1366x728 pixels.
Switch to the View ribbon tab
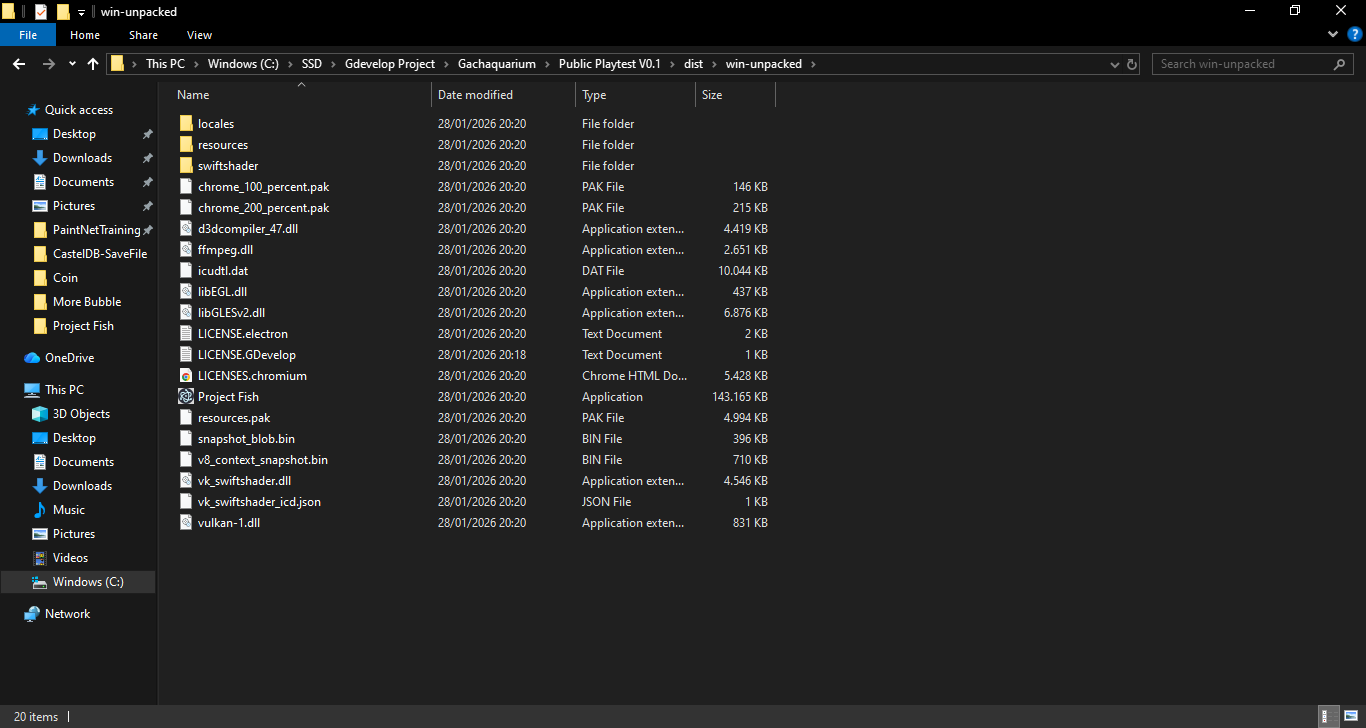199,35
